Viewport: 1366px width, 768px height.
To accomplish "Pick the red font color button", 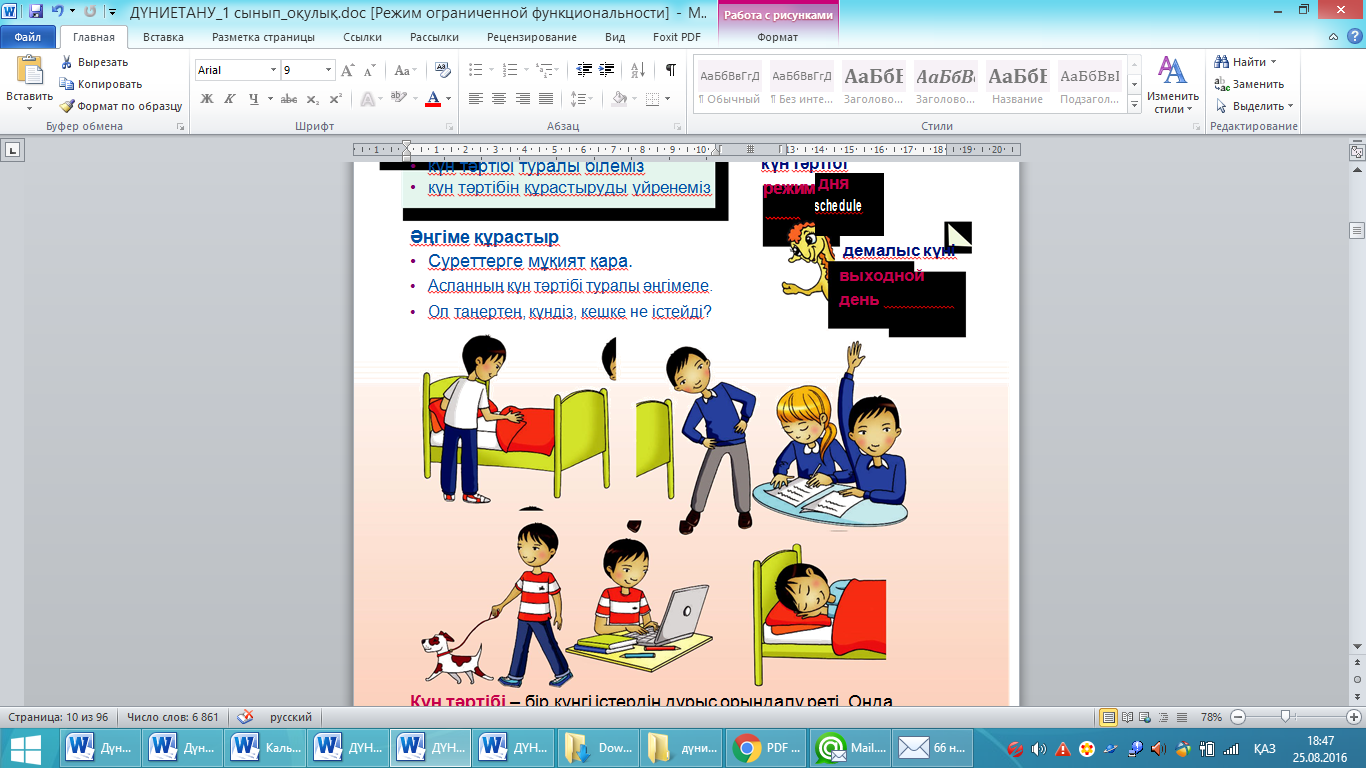I will click(433, 99).
